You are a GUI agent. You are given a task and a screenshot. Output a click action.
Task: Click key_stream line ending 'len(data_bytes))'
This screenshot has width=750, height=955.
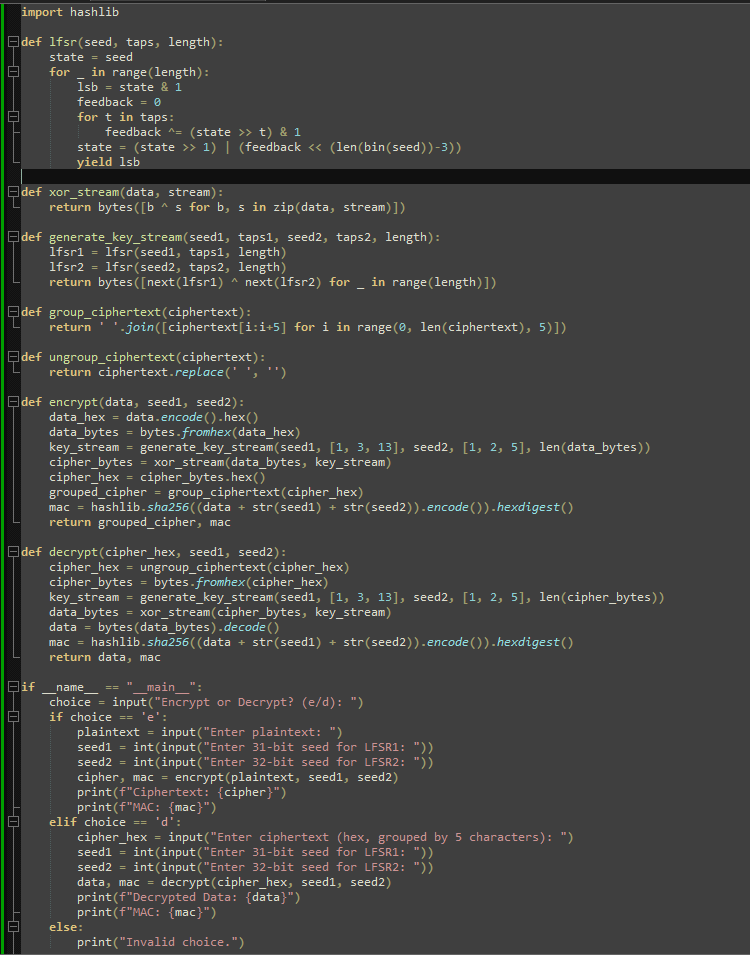350,447
